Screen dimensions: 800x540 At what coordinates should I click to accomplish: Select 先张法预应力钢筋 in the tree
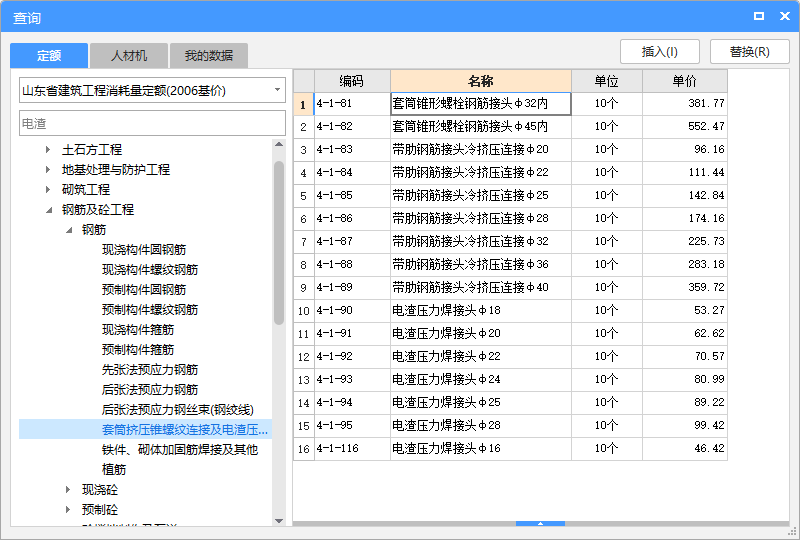[150, 370]
